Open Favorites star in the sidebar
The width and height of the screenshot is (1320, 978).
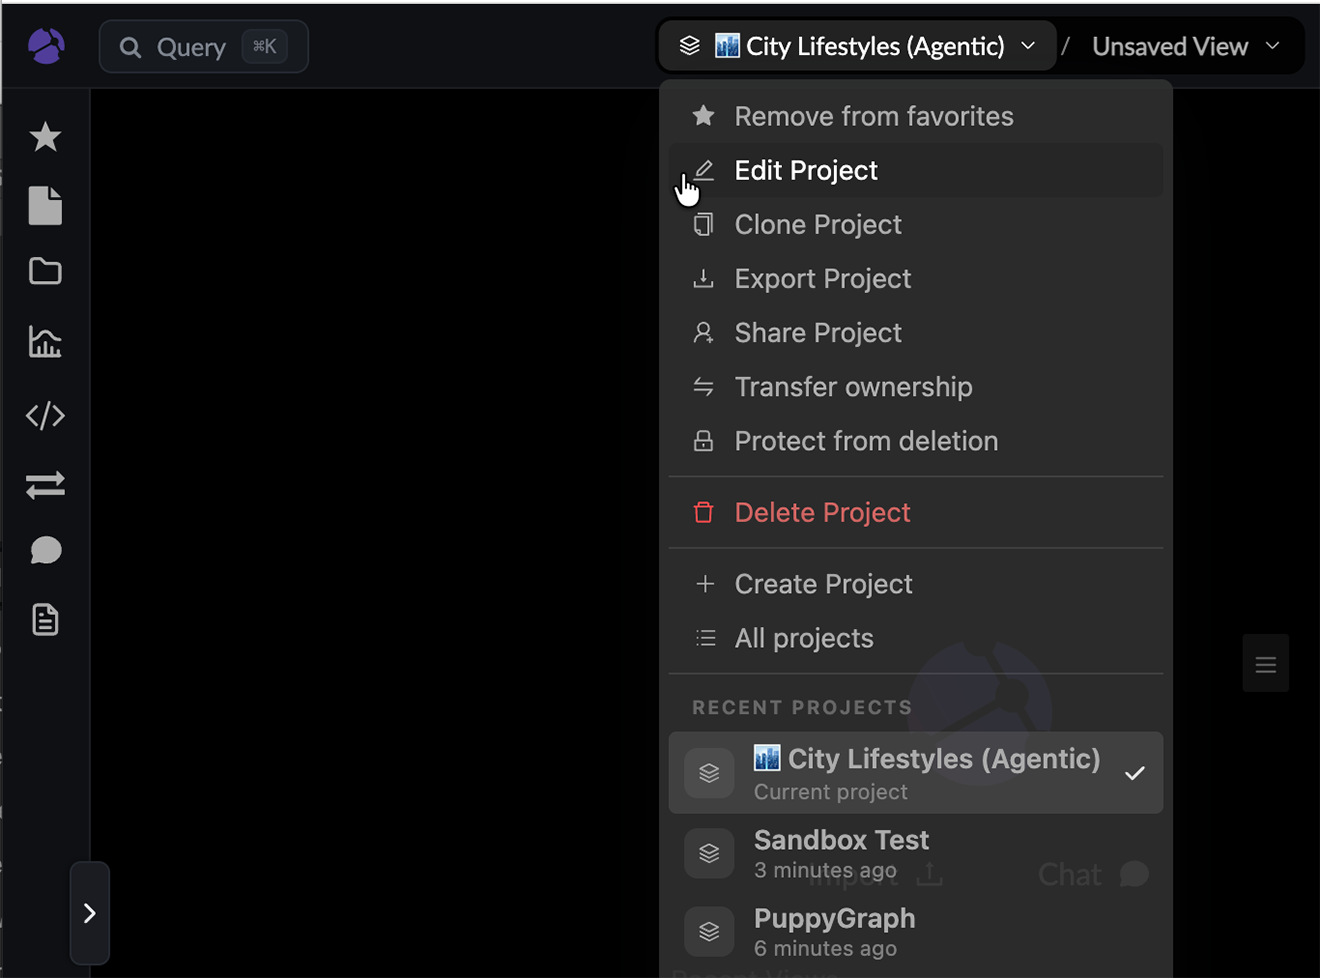pyautogui.click(x=45, y=137)
